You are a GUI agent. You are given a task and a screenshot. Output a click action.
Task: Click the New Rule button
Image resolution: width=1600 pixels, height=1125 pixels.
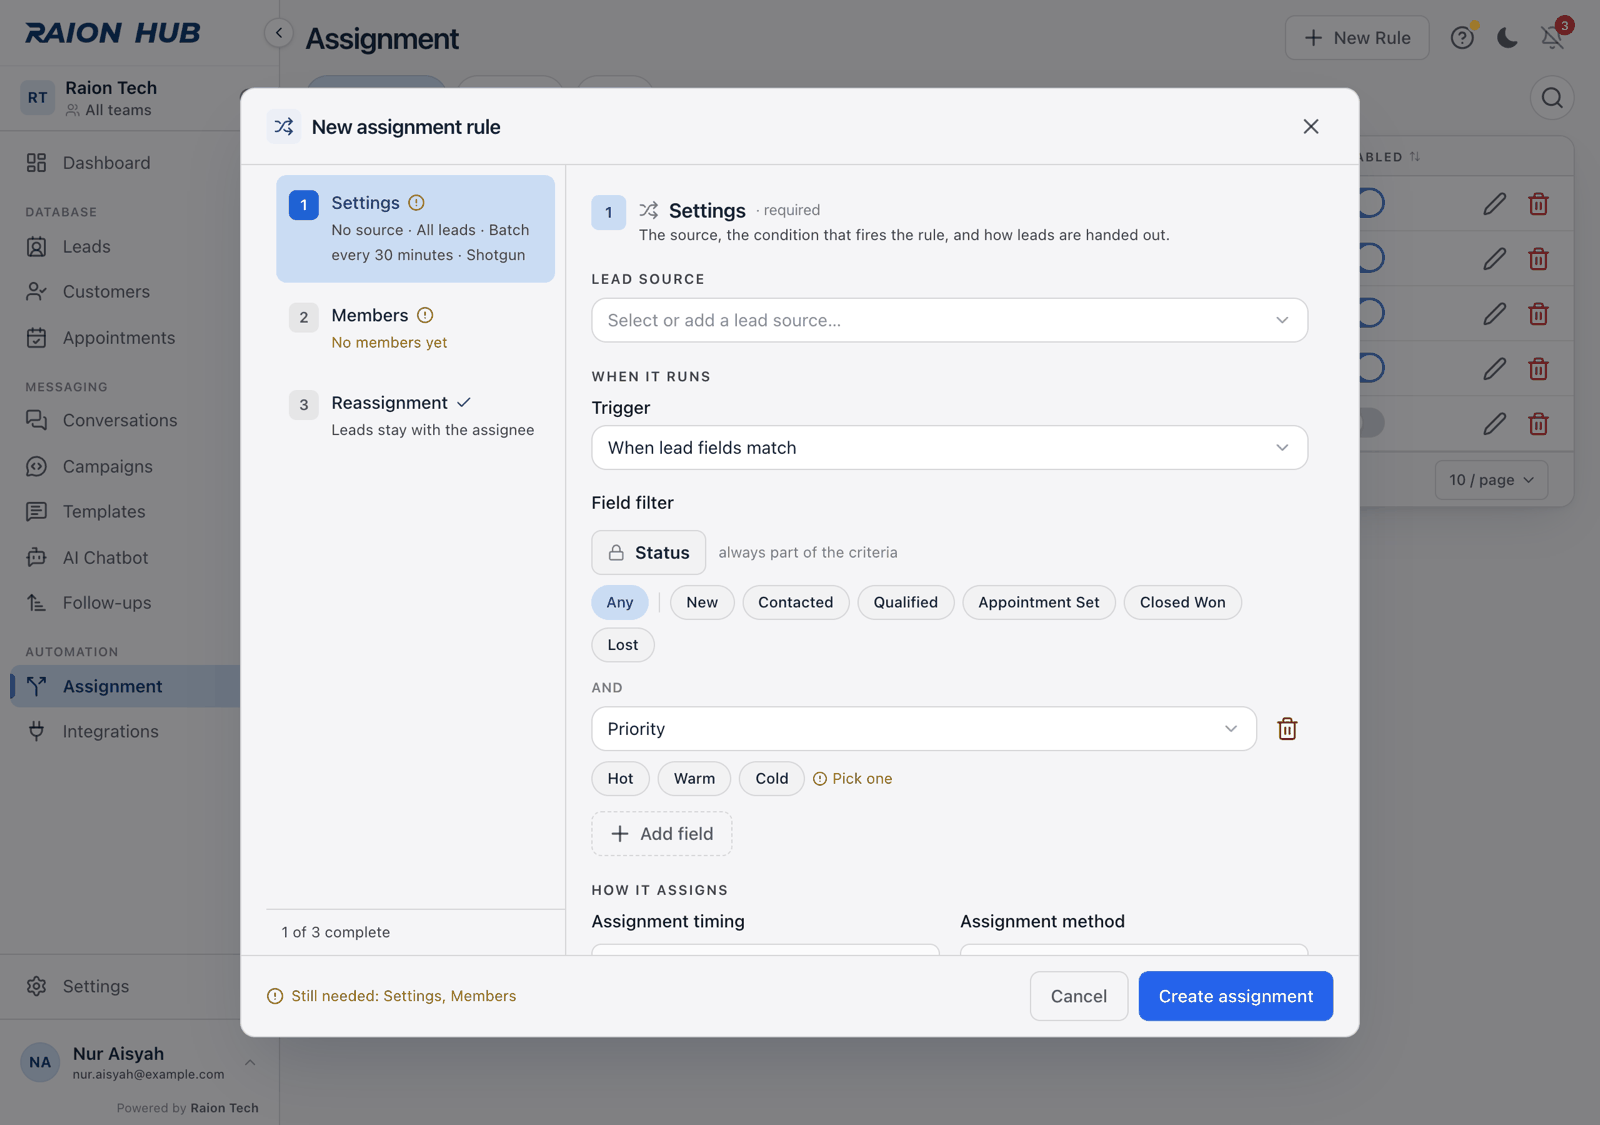pyautogui.click(x=1357, y=38)
